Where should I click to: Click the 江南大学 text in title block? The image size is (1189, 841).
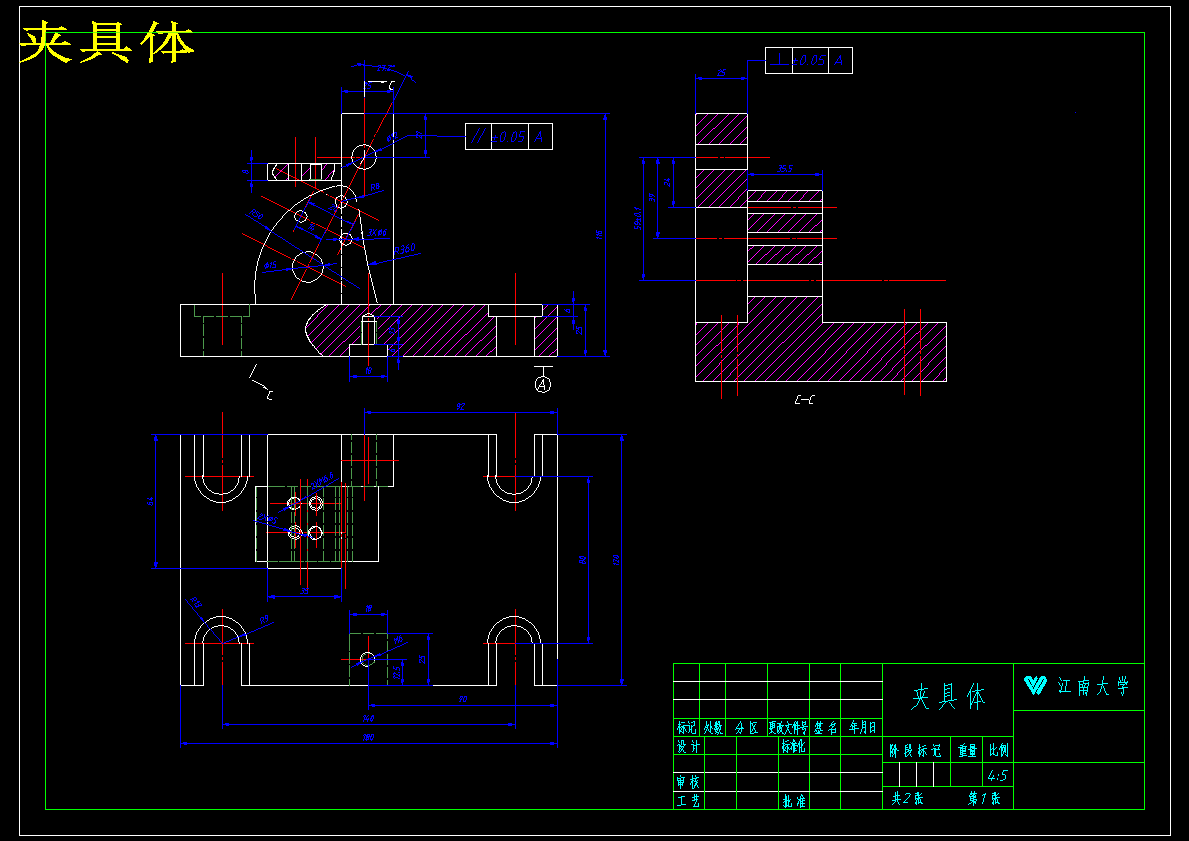pos(1093,687)
